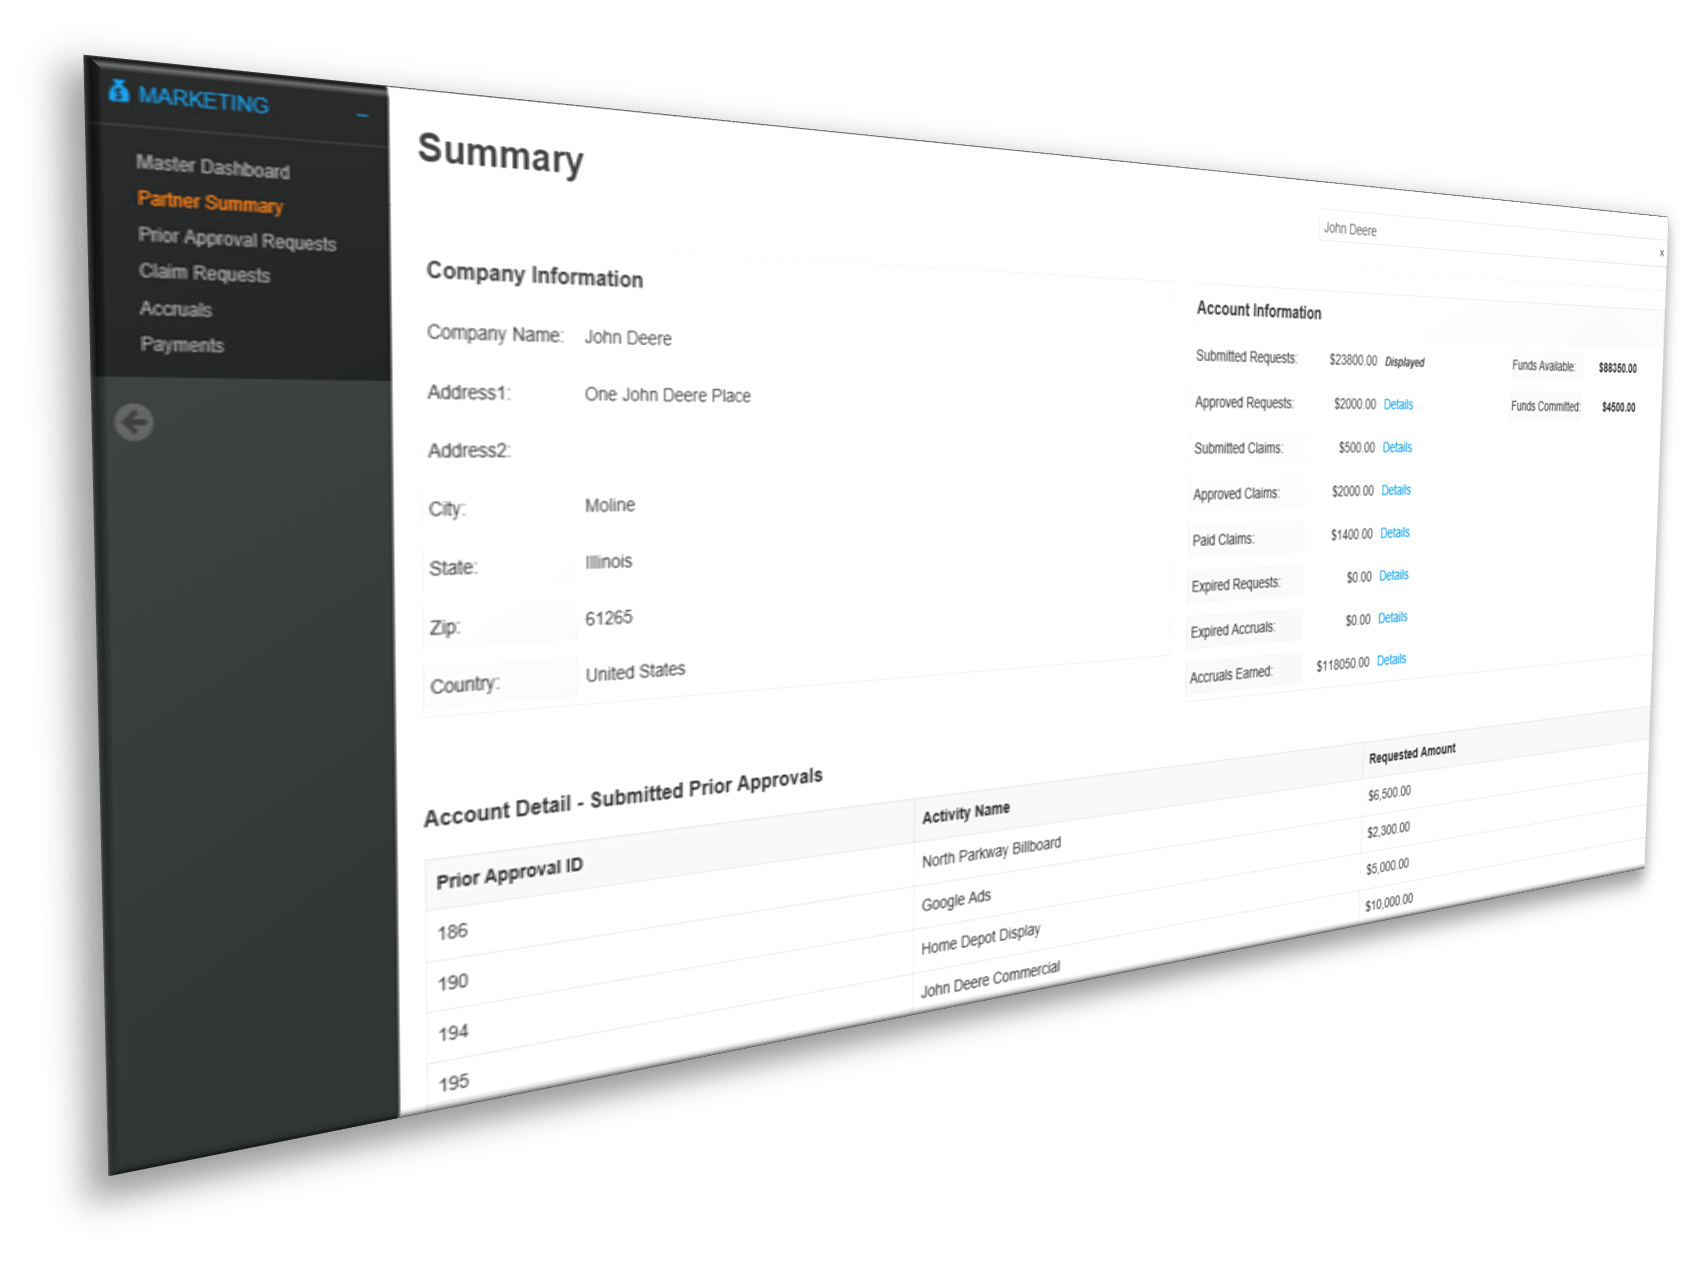The image size is (1690, 1268).
Task: Click the Account Information heading
Action: tap(1259, 310)
